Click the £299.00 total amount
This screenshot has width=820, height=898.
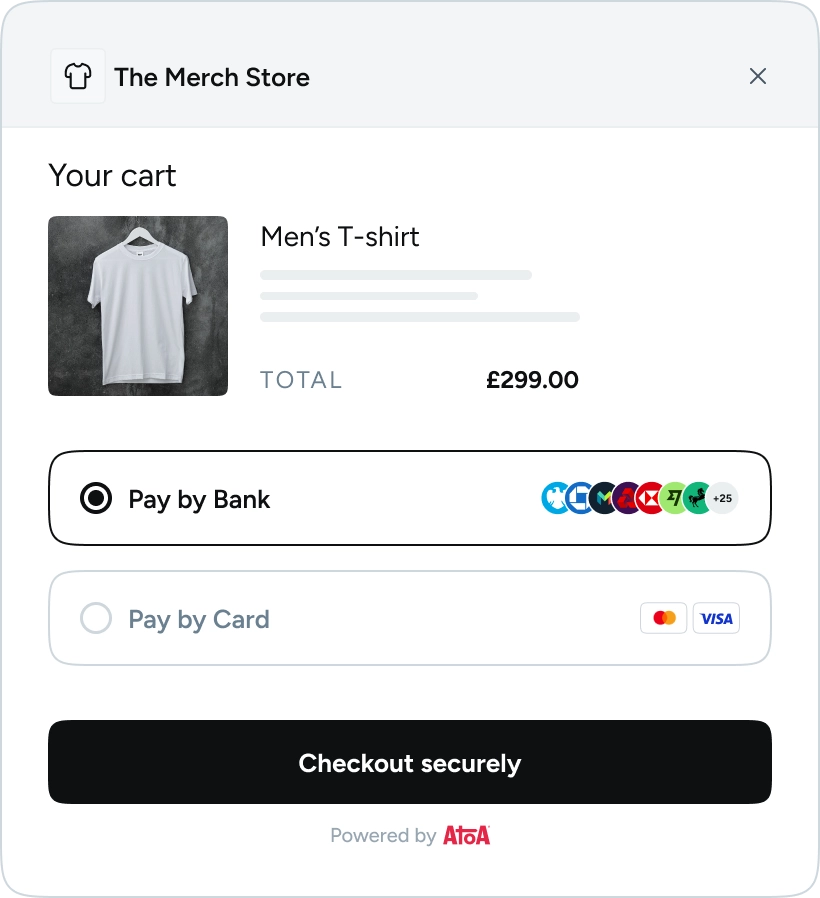[532, 380]
